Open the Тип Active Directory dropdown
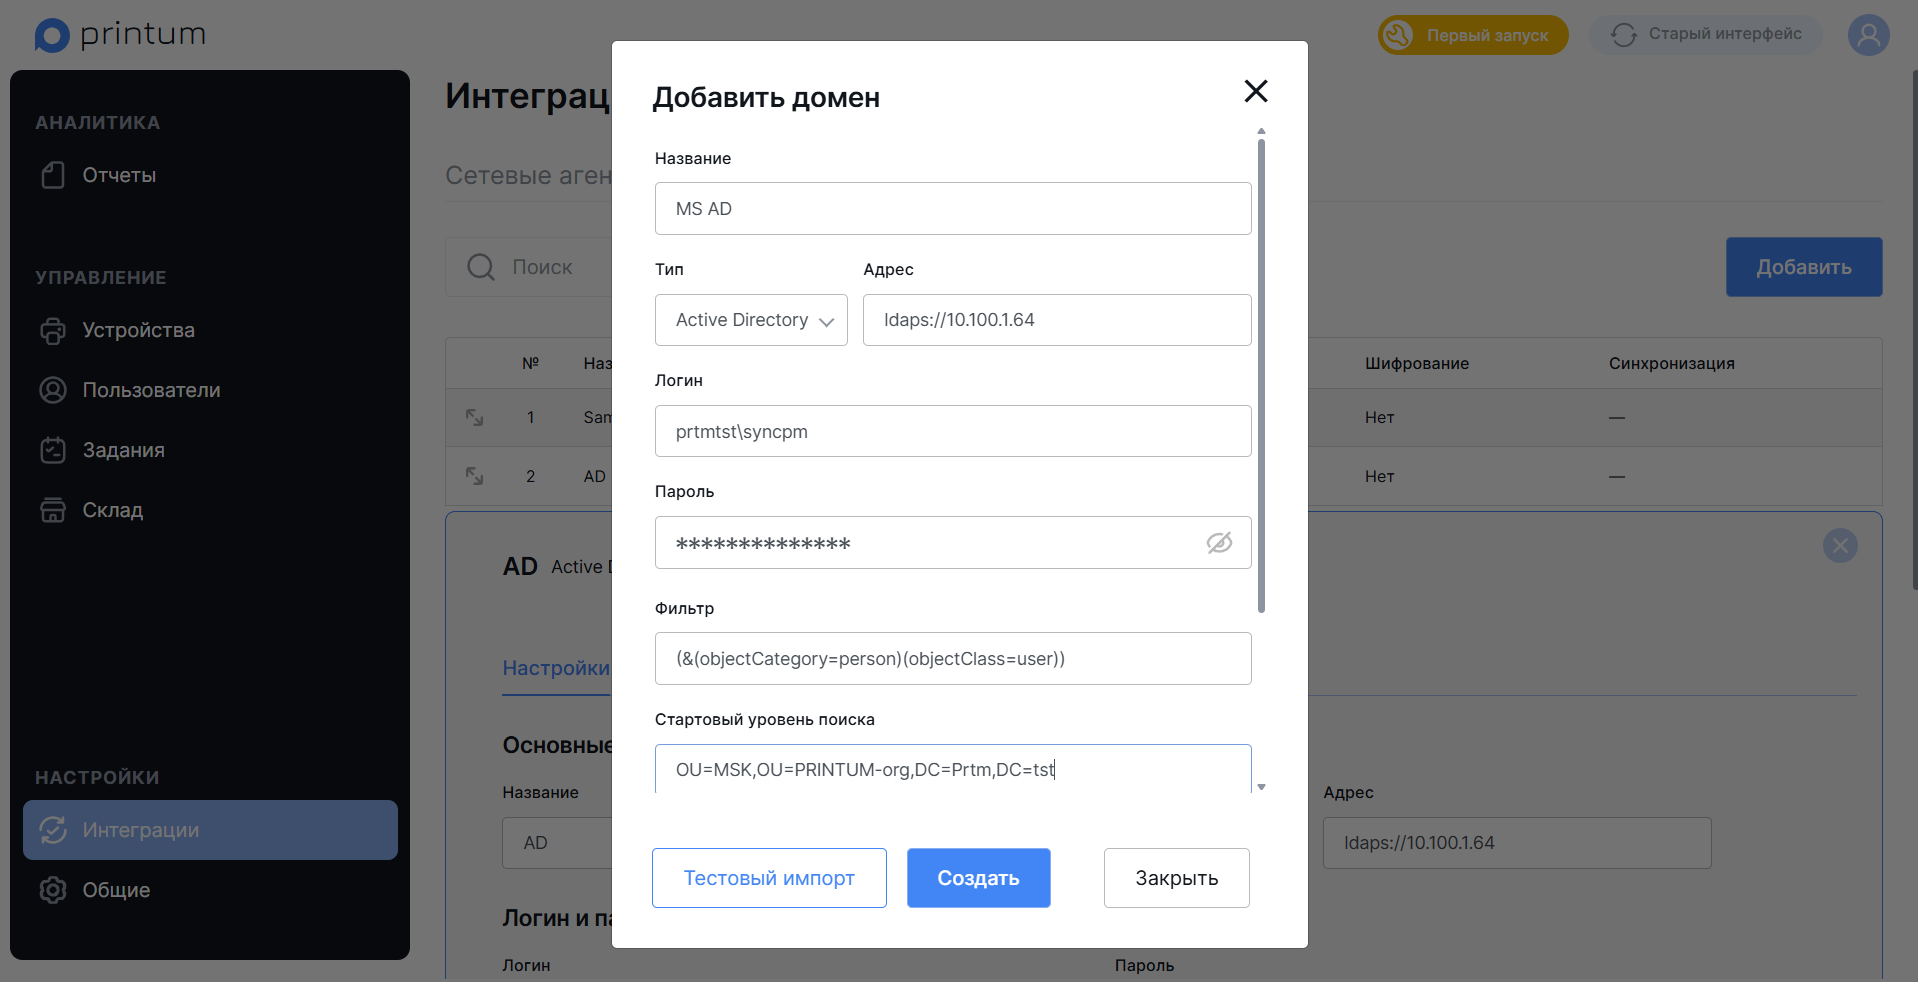The image size is (1918, 982). coord(751,320)
